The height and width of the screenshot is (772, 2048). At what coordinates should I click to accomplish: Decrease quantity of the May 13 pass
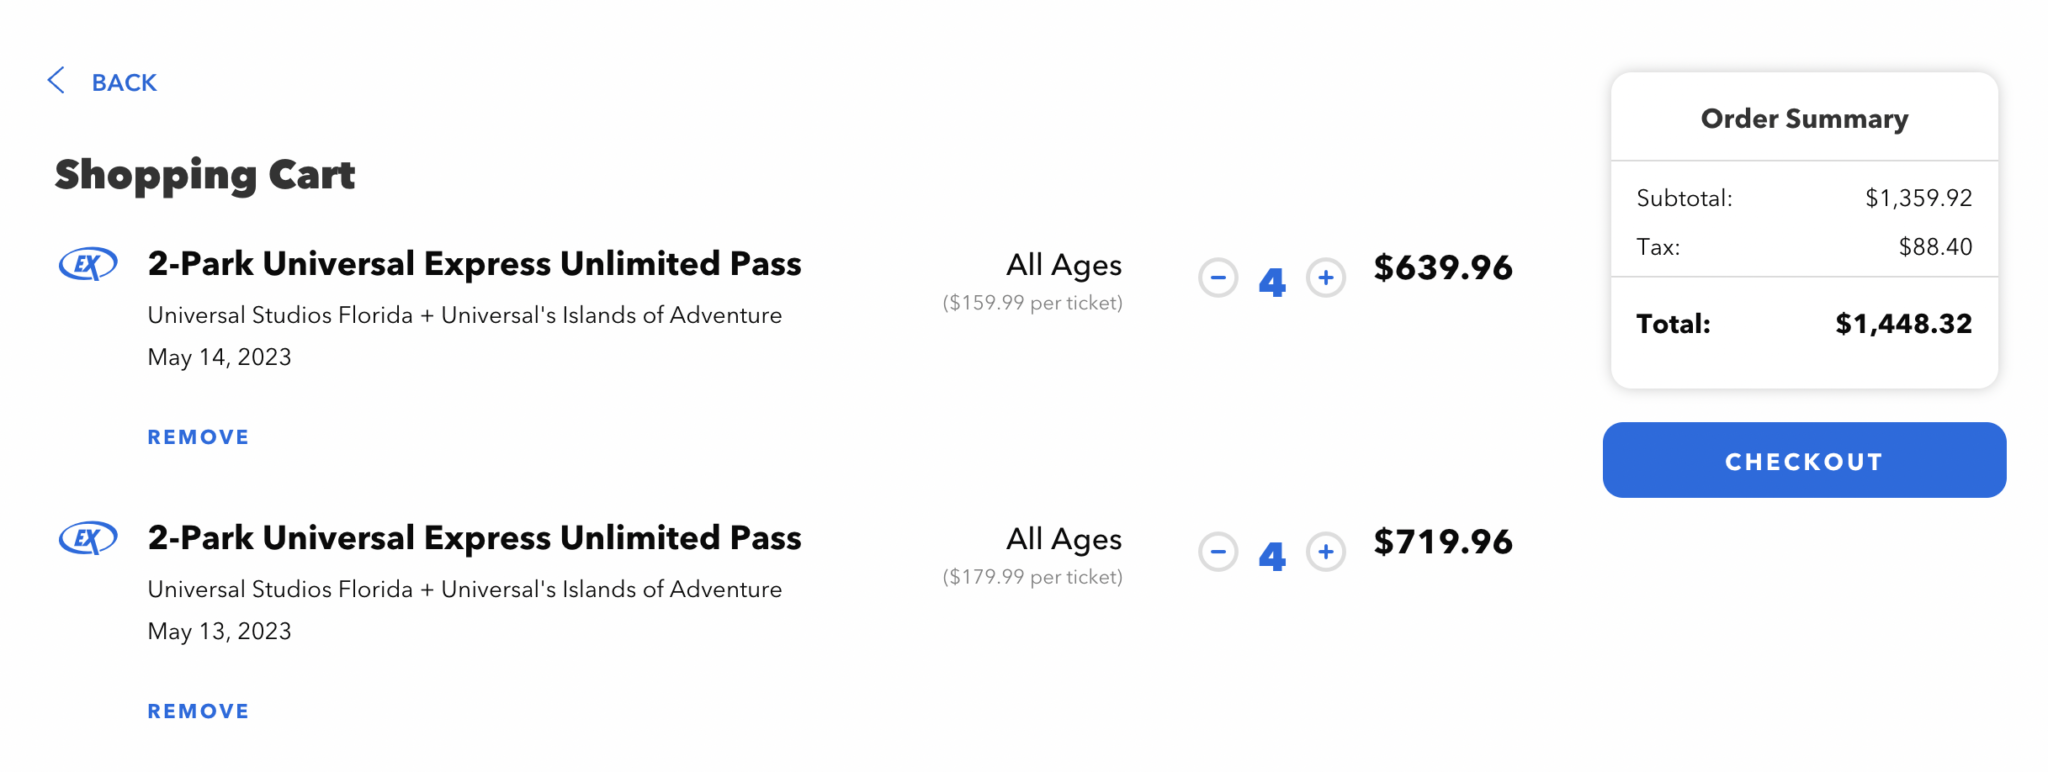click(x=1217, y=552)
